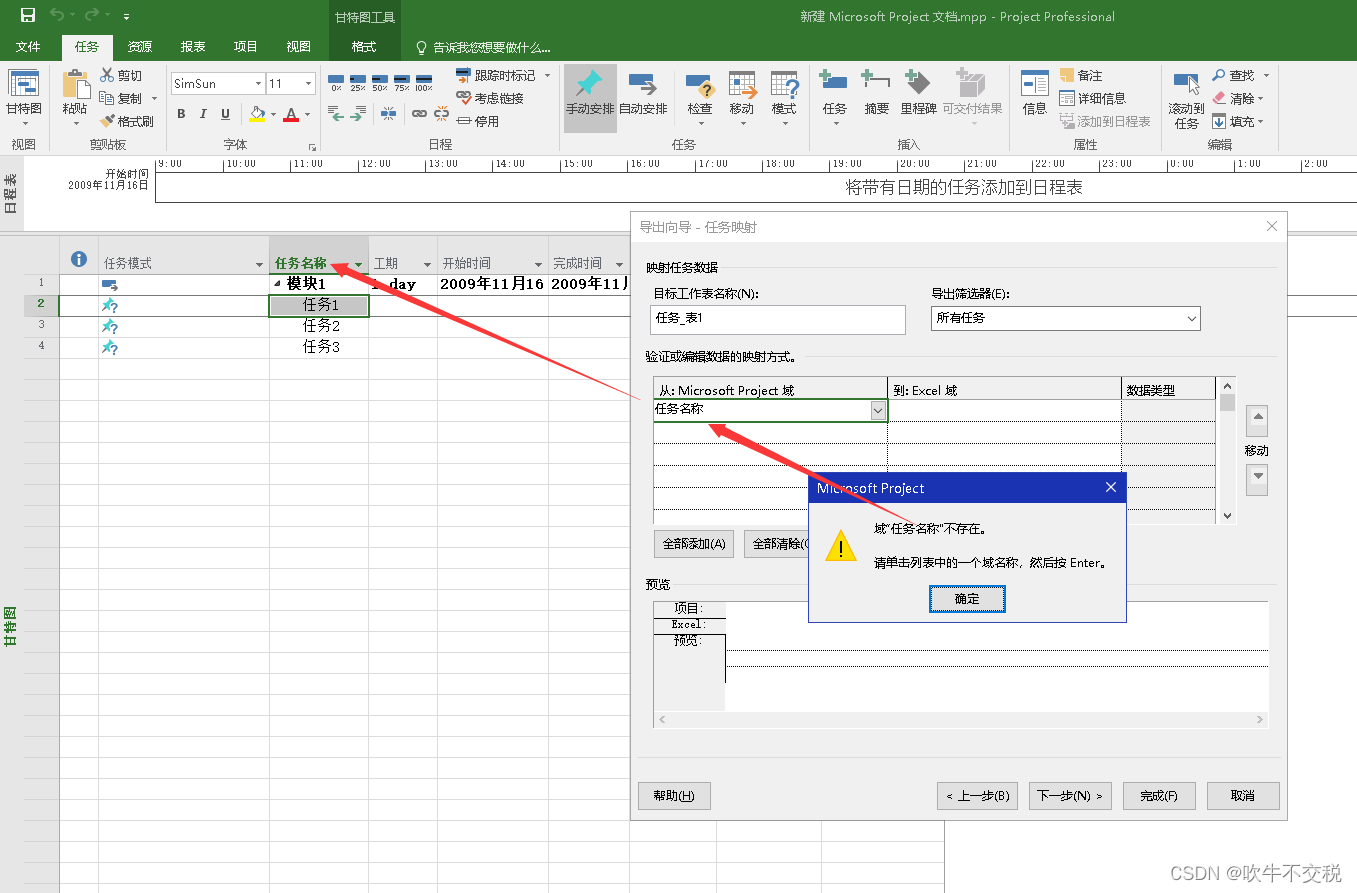The image size is (1357, 893).
Task: Switch to the 格式 (Format) tab
Action: pos(364,47)
